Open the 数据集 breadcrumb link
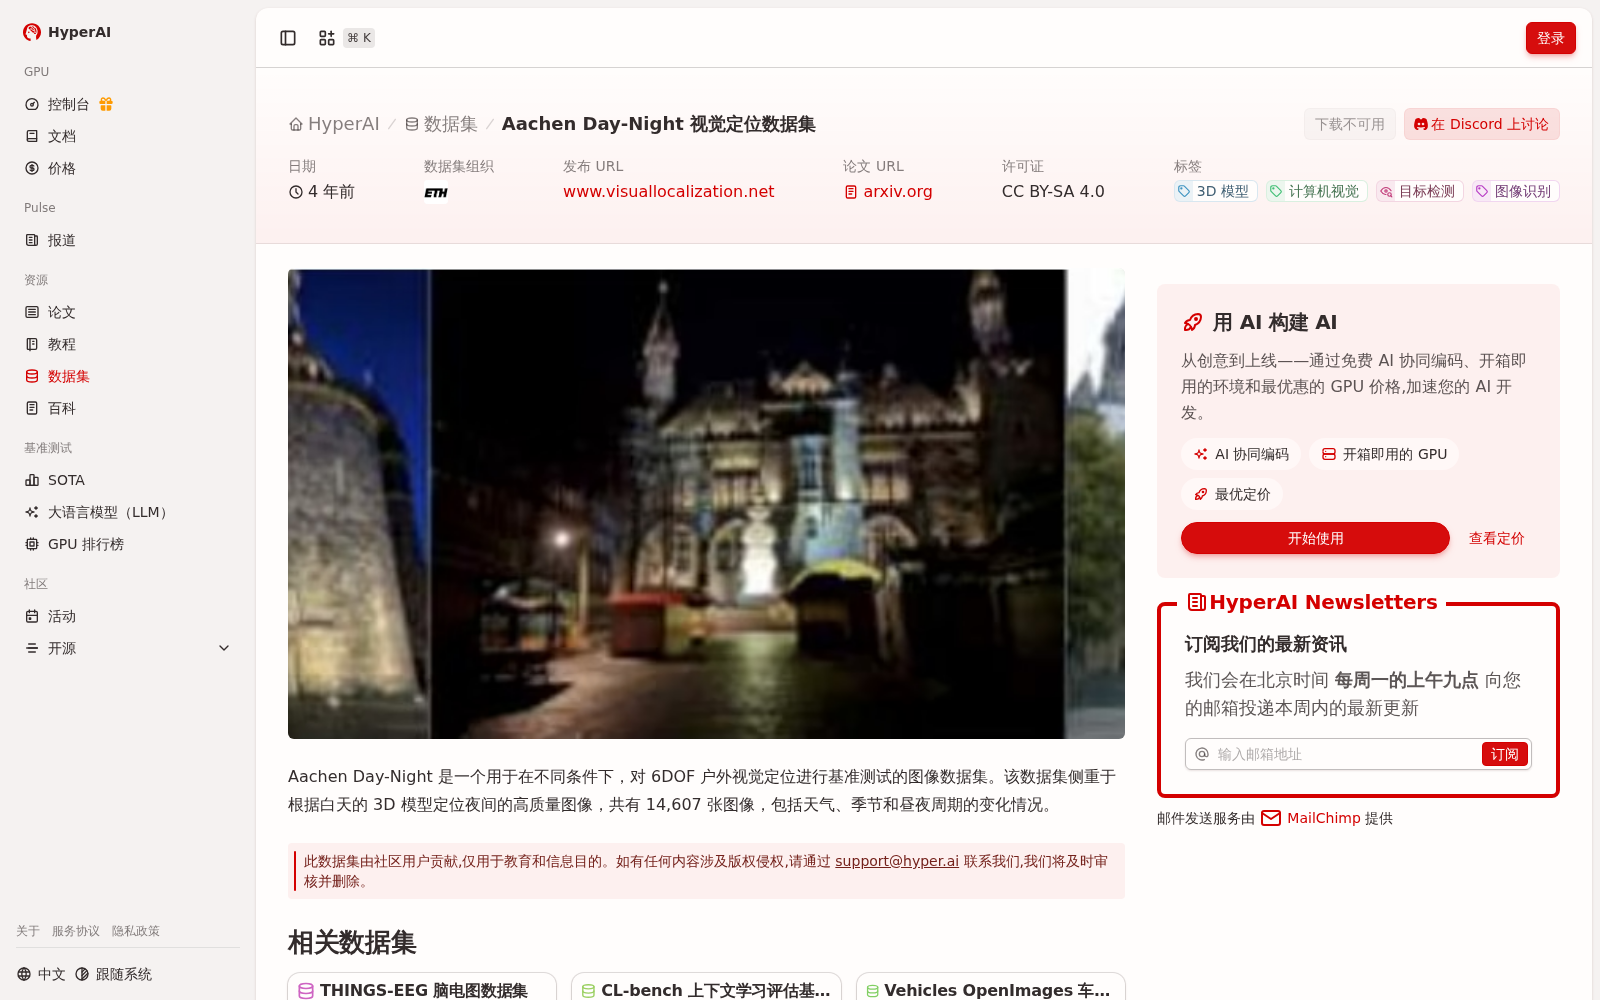1600x1000 pixels. [441, 124]
